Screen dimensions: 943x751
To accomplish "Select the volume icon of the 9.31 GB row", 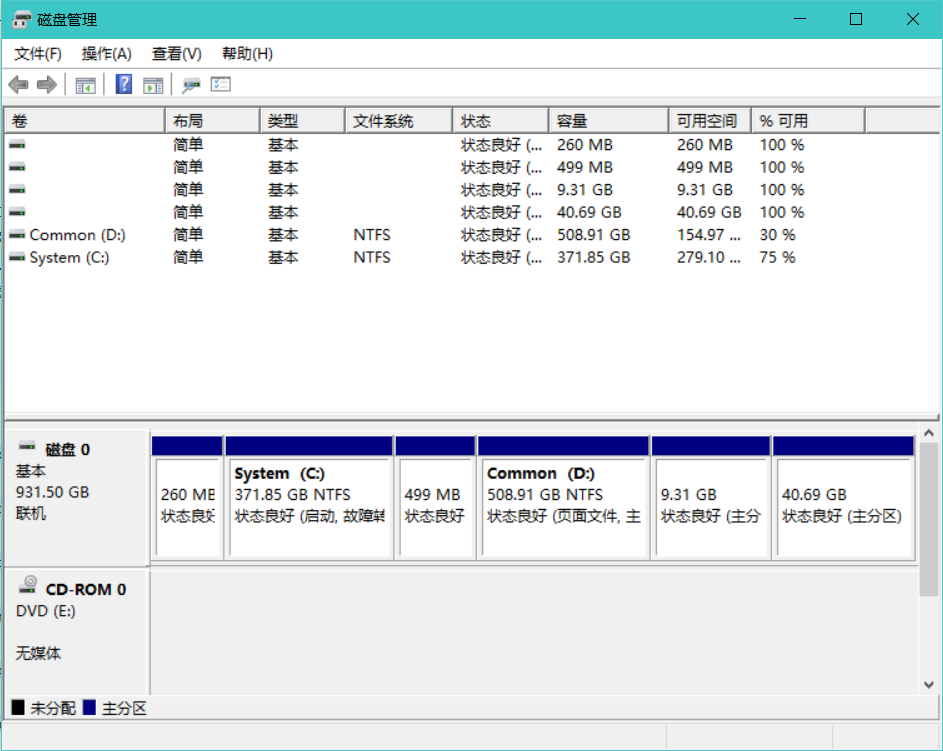I will tap(17, 190).
